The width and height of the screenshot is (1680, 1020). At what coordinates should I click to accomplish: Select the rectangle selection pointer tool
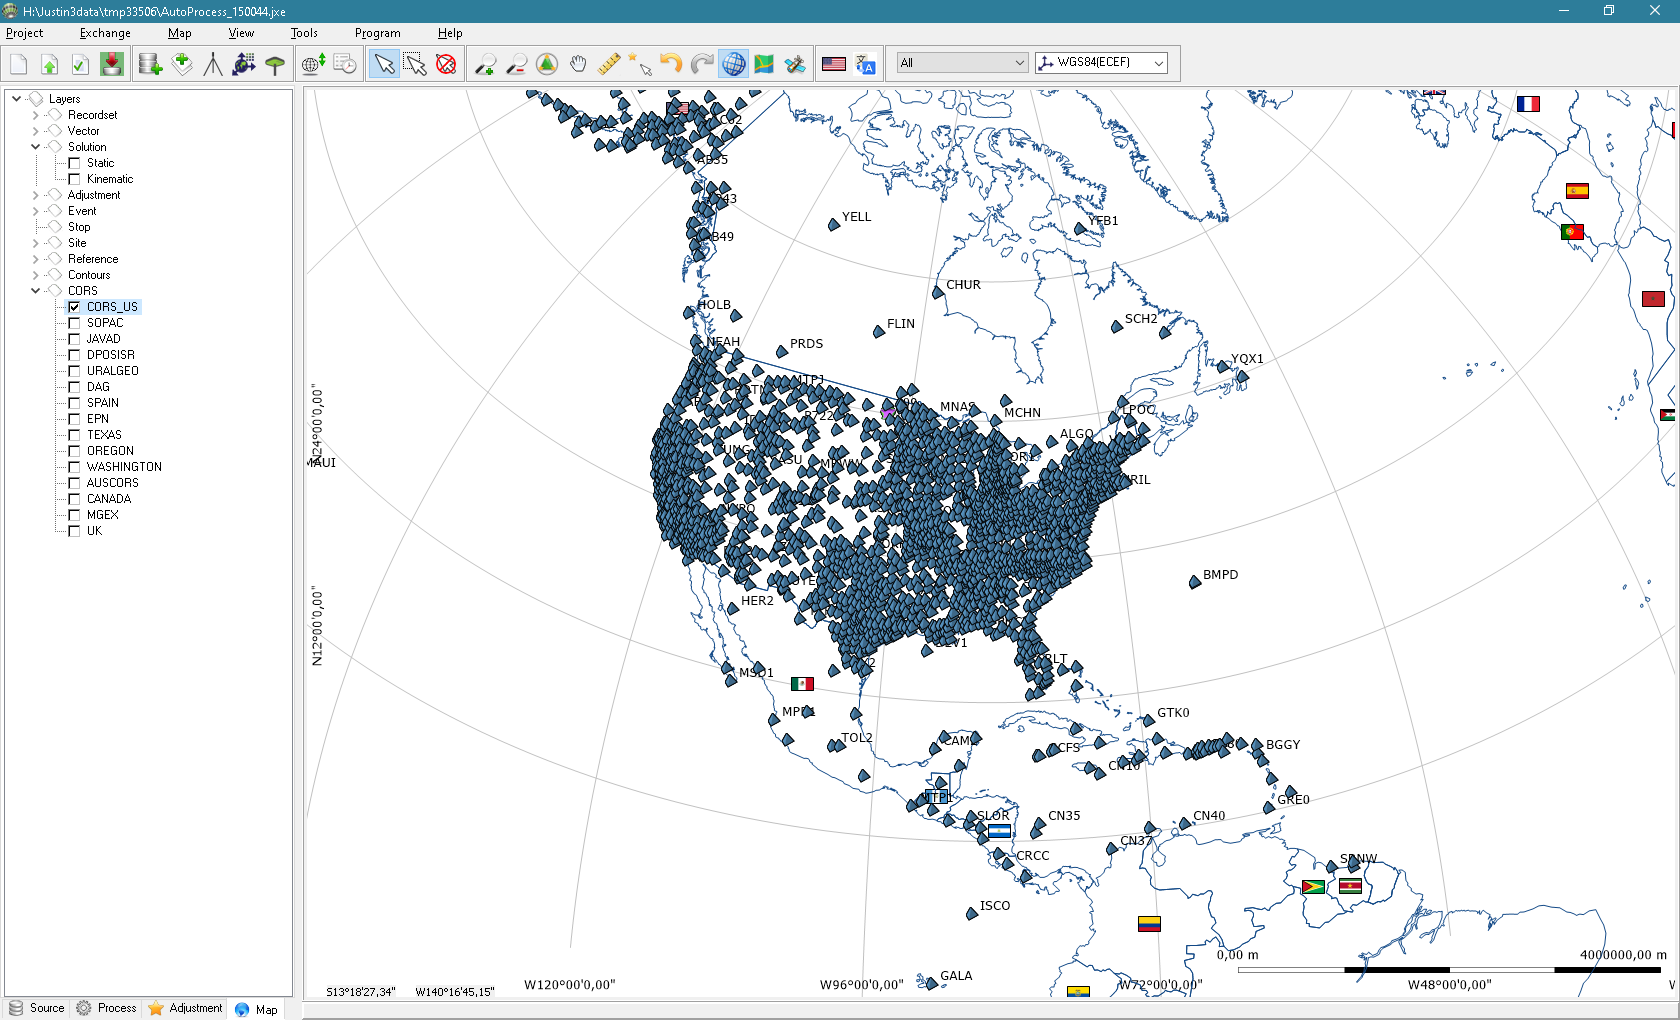[415, 64]
